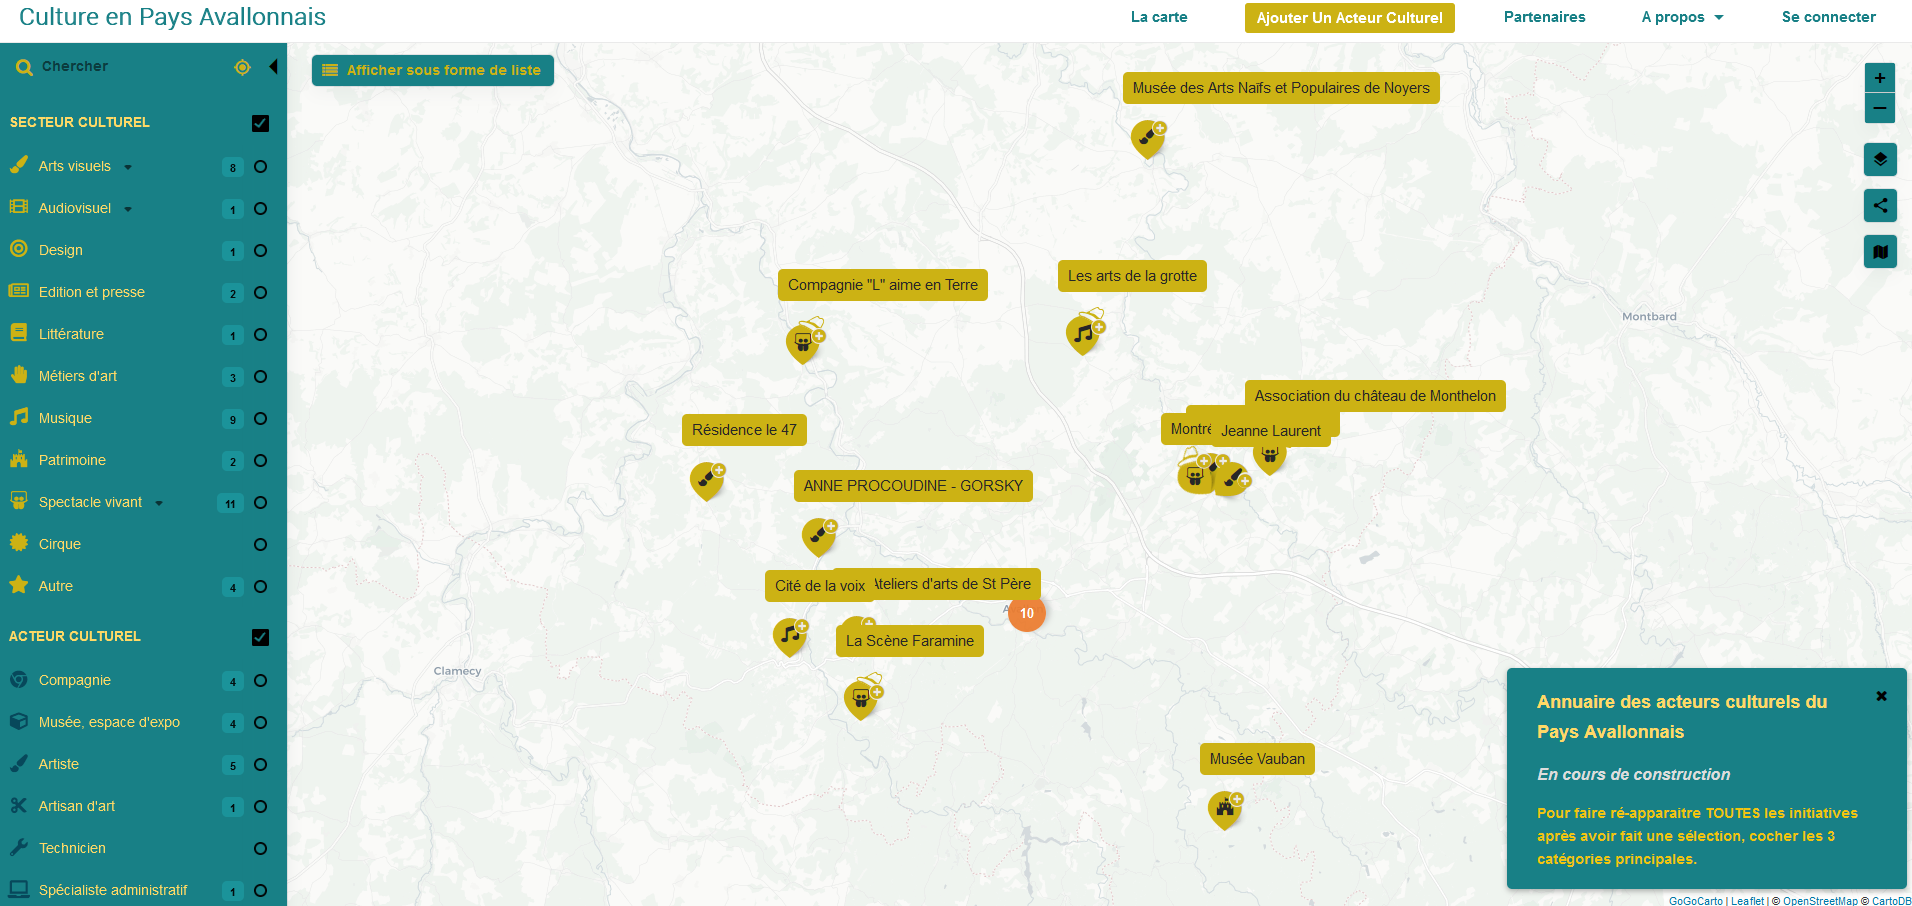Viewport: 1912px width, 906px height.
Task: Click Se connecter in the top menu
Action: (1828, 17)
